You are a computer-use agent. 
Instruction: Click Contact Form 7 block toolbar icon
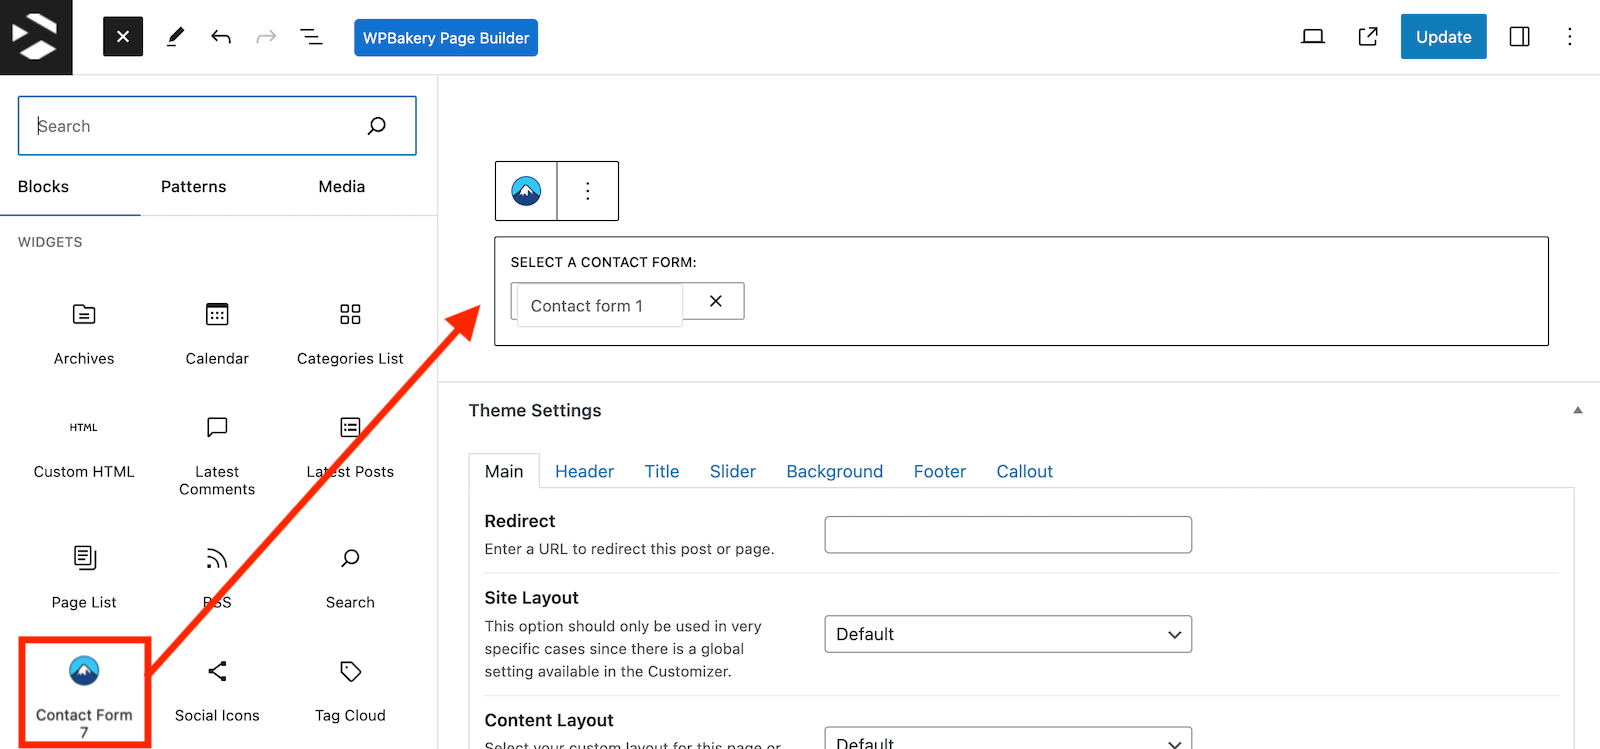(526, 191)
